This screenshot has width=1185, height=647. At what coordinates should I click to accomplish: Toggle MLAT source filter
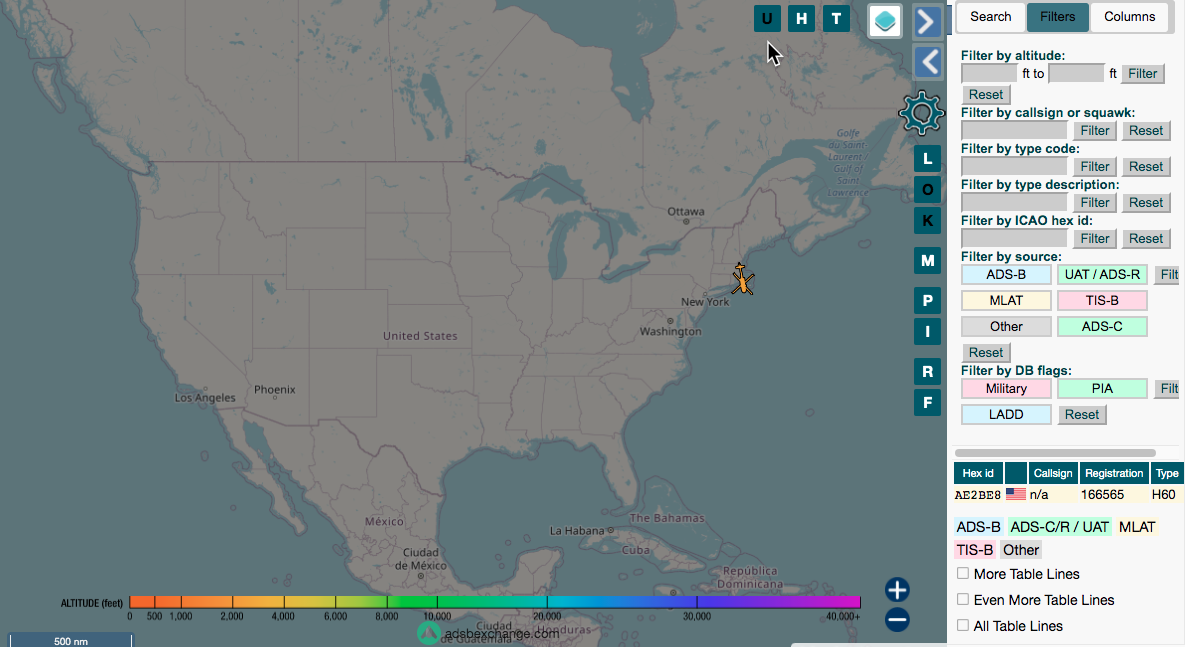[x=1006, y=300]
